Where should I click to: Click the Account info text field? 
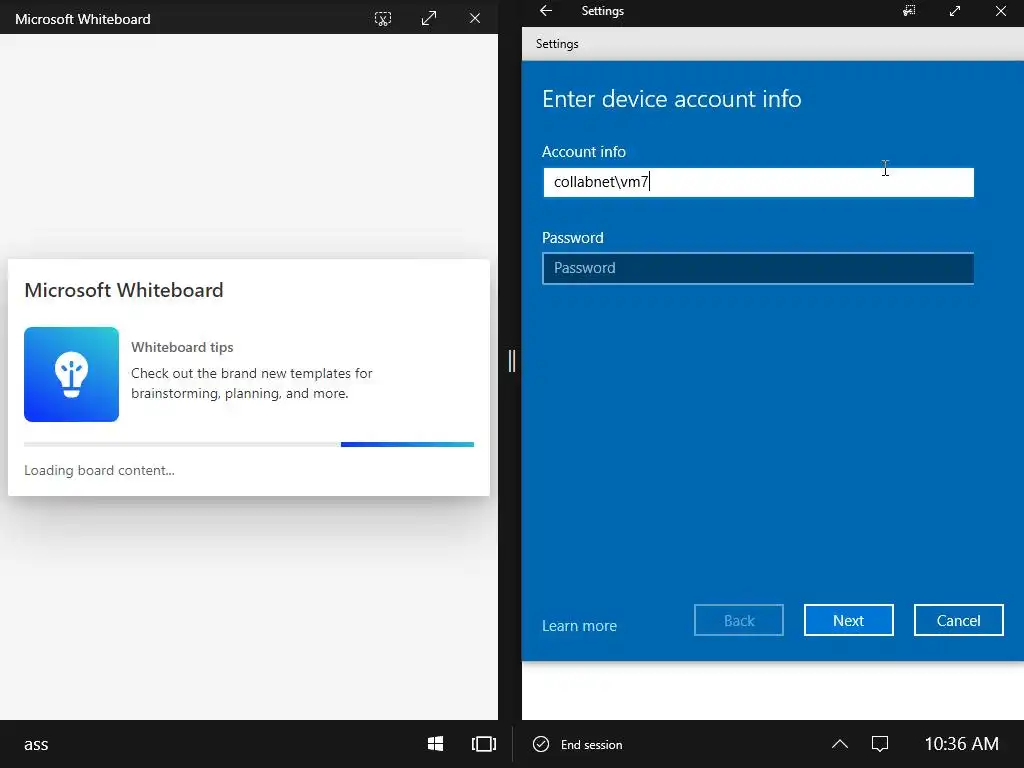coord(758,182)
